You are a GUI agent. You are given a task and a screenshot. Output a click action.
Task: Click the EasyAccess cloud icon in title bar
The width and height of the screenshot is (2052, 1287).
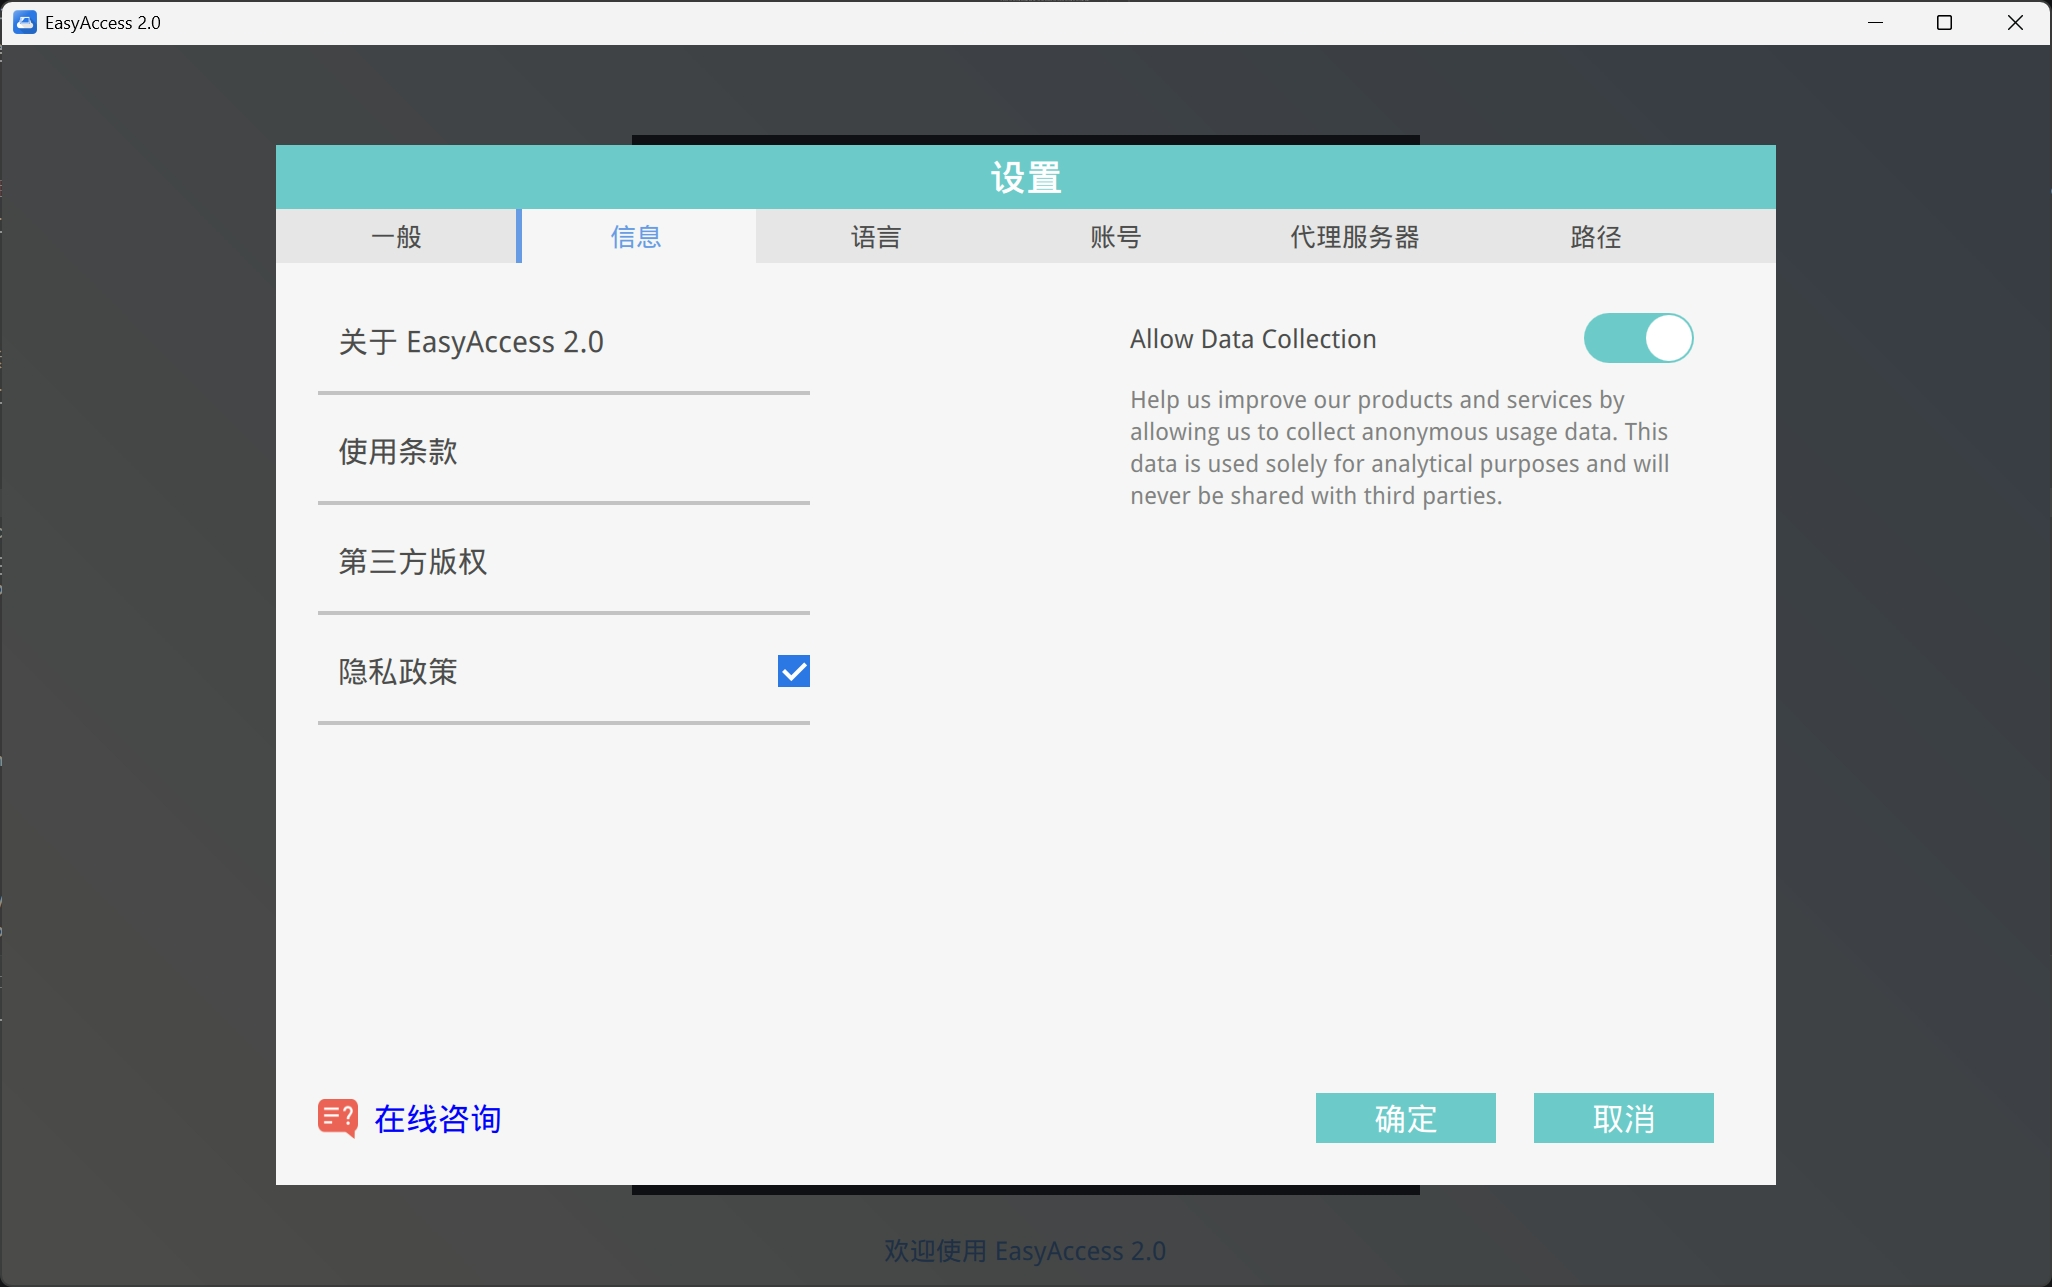pos(25,22)
